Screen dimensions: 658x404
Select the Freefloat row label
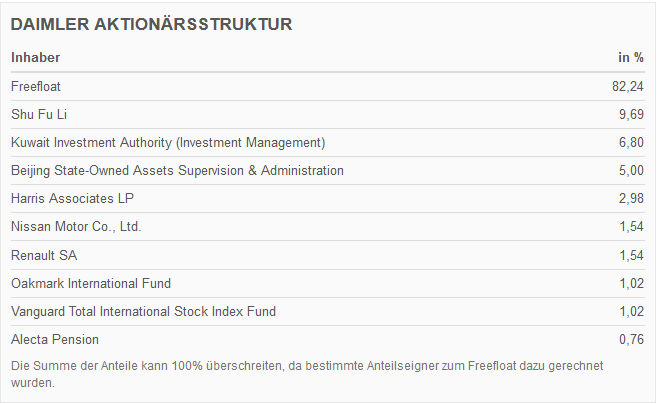36,86
